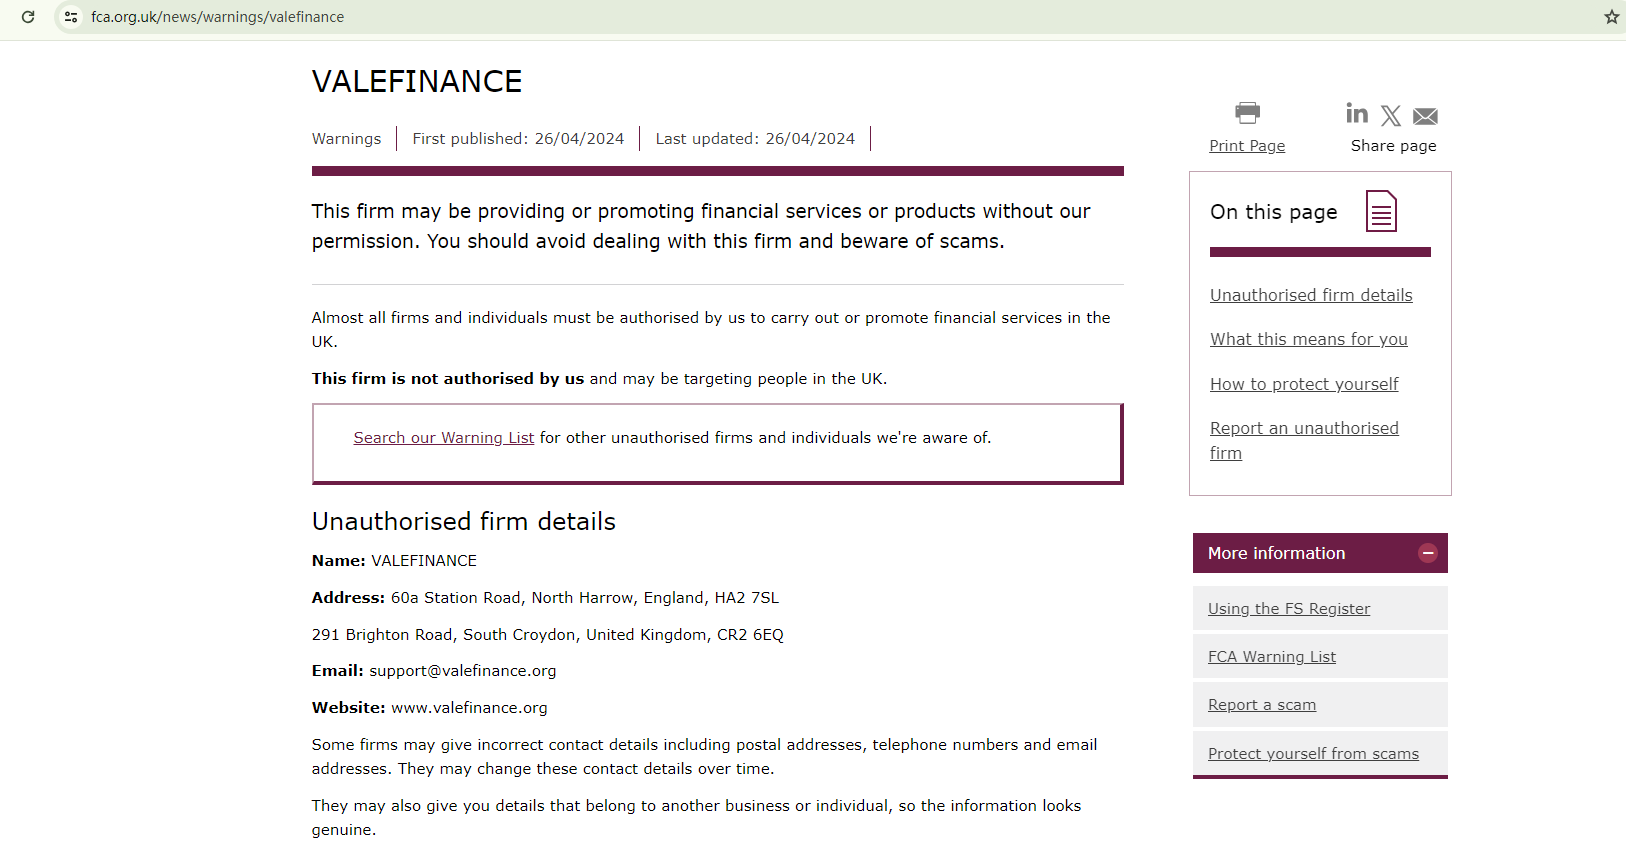The width and height of the screenshot is (1626, 851).
Task: Open Using the FS Register
Action: 1288,609
